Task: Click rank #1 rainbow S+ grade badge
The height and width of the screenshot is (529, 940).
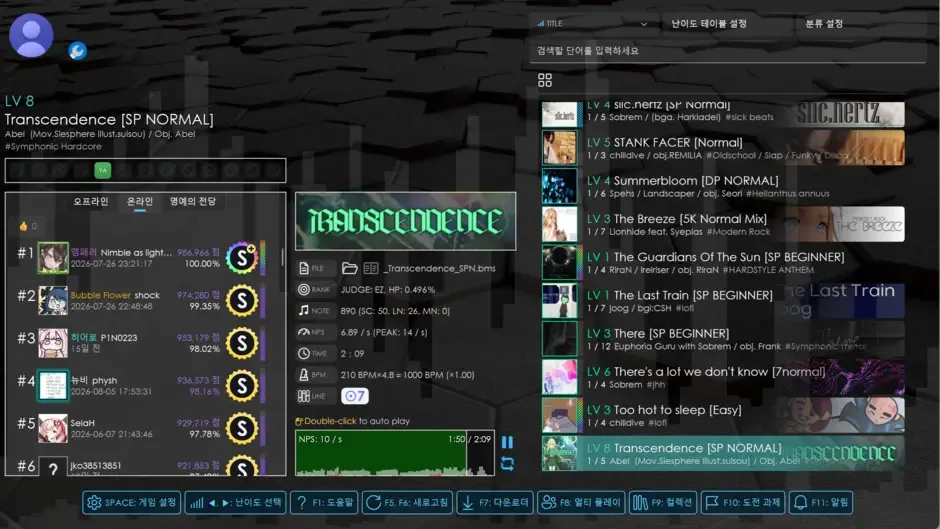Action: pos(242,258)
